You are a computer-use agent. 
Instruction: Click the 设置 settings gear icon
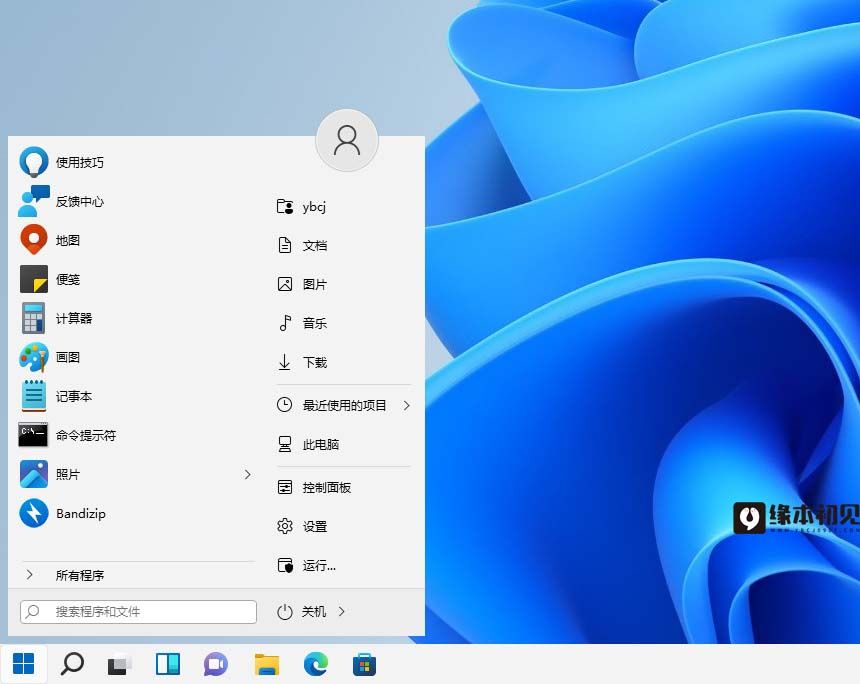[285, 526]
